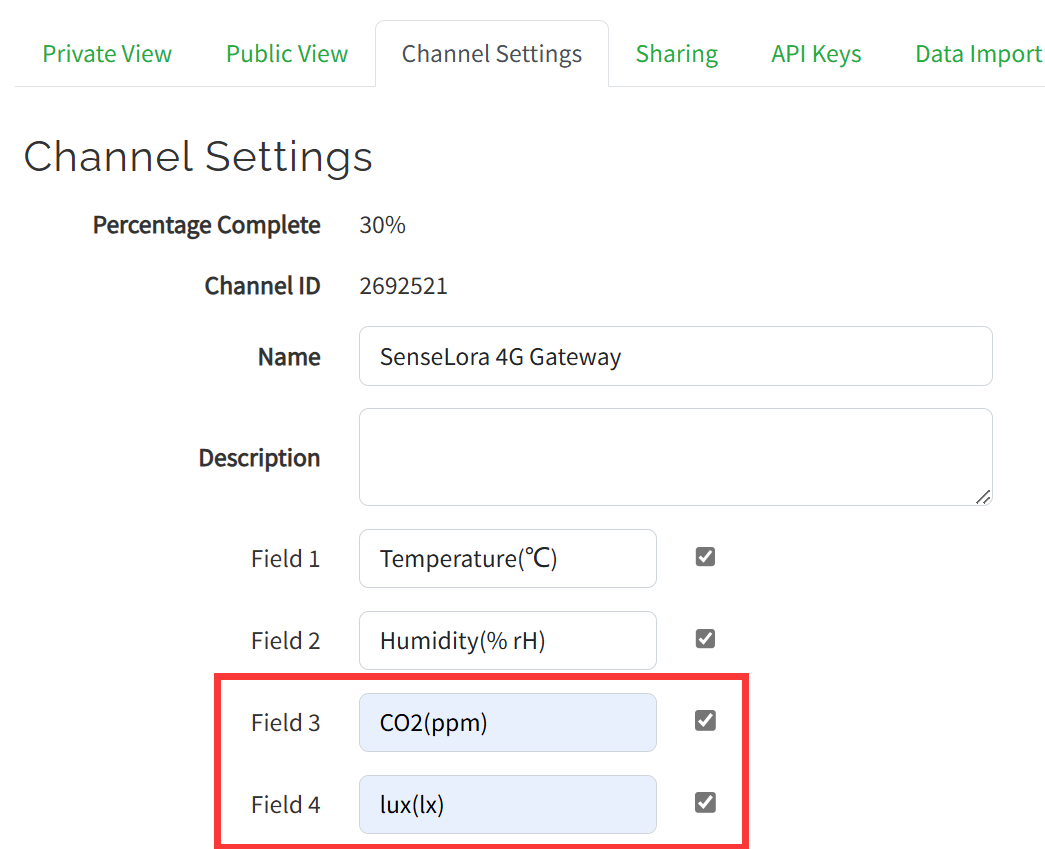Edit the Field 1 Temperature input
Image resolution: width=1045 pixels, height=849 pixels.
[x=508, y=558]
